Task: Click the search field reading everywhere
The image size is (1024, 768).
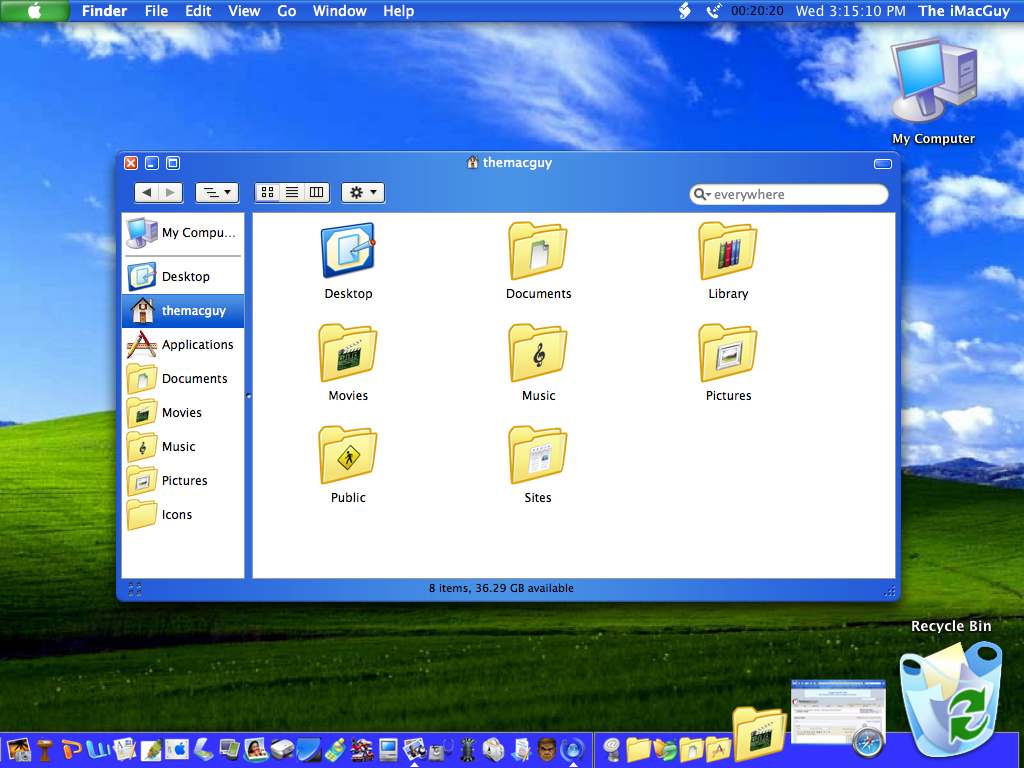Action: 789,194
